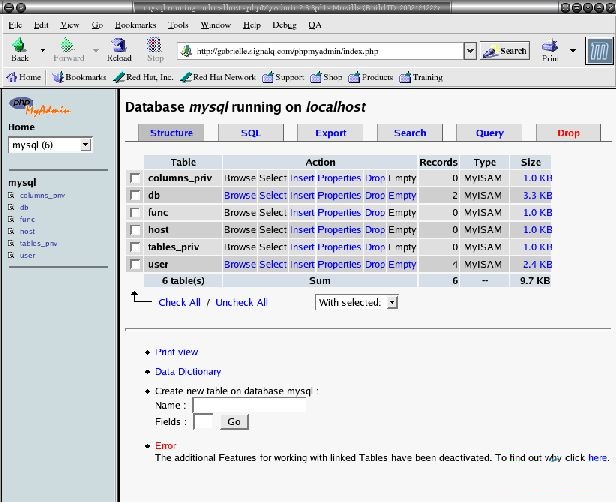
Task: Click the Forward navigation icon
Action: tap(68, 49)
